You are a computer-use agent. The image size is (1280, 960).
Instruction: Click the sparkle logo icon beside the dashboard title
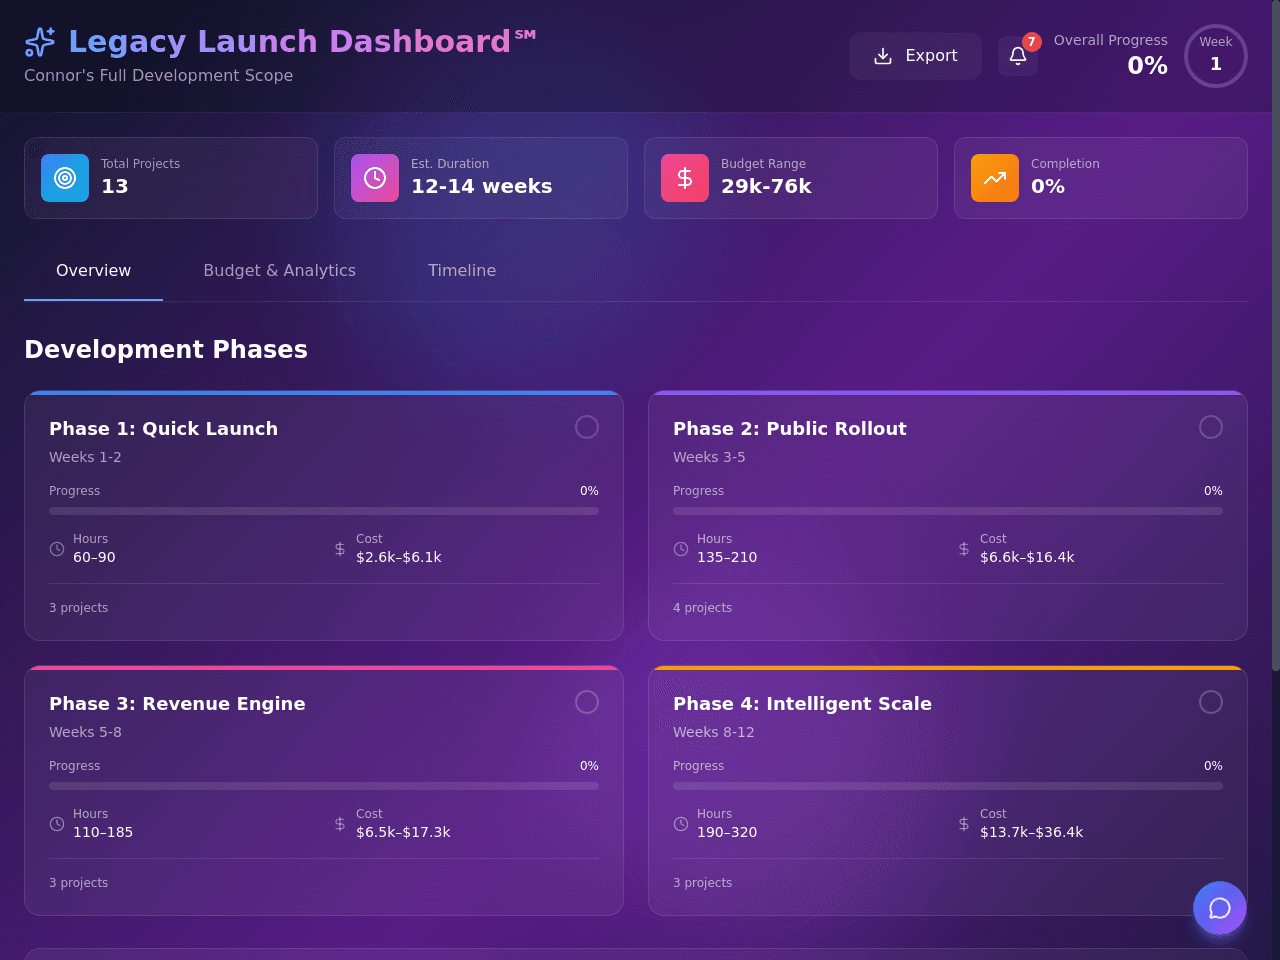pyautogui.click(x=40, y=42)
